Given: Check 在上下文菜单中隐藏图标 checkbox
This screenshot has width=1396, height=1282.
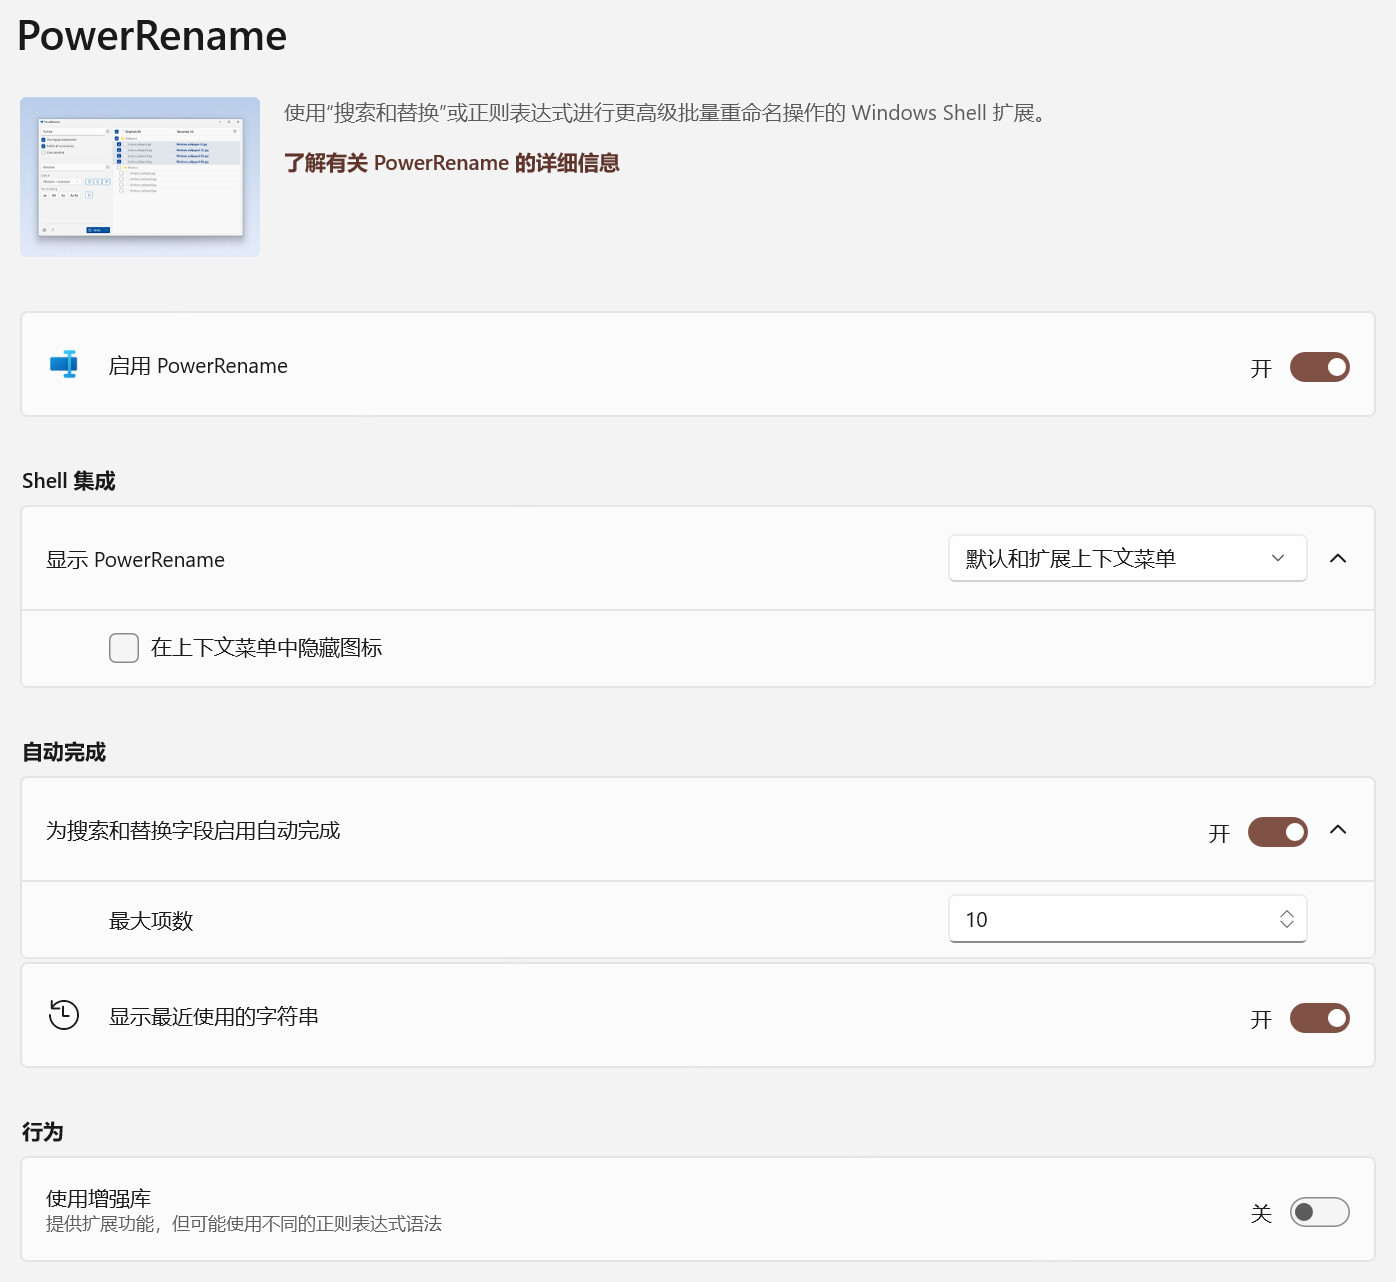Looking at the screenshot, I should coord(124,648).
